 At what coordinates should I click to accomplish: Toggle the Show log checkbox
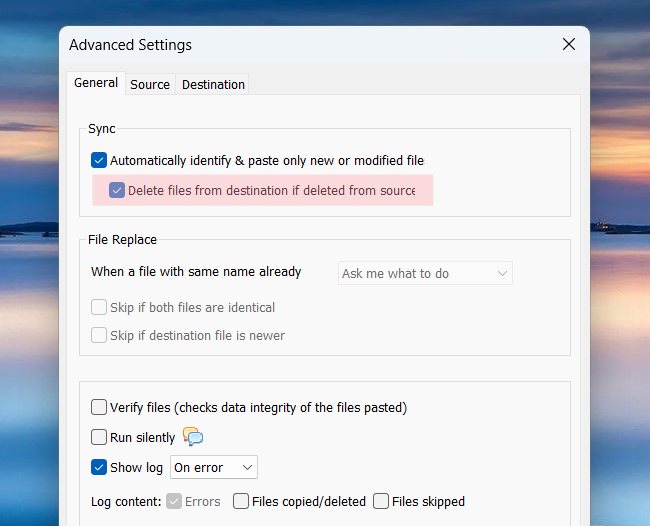99,467
